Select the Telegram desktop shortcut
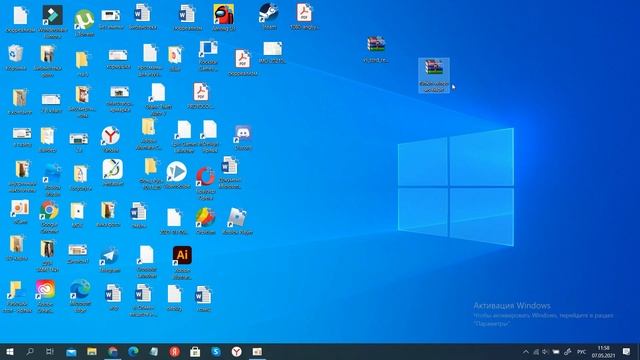 tap(109, 260)
